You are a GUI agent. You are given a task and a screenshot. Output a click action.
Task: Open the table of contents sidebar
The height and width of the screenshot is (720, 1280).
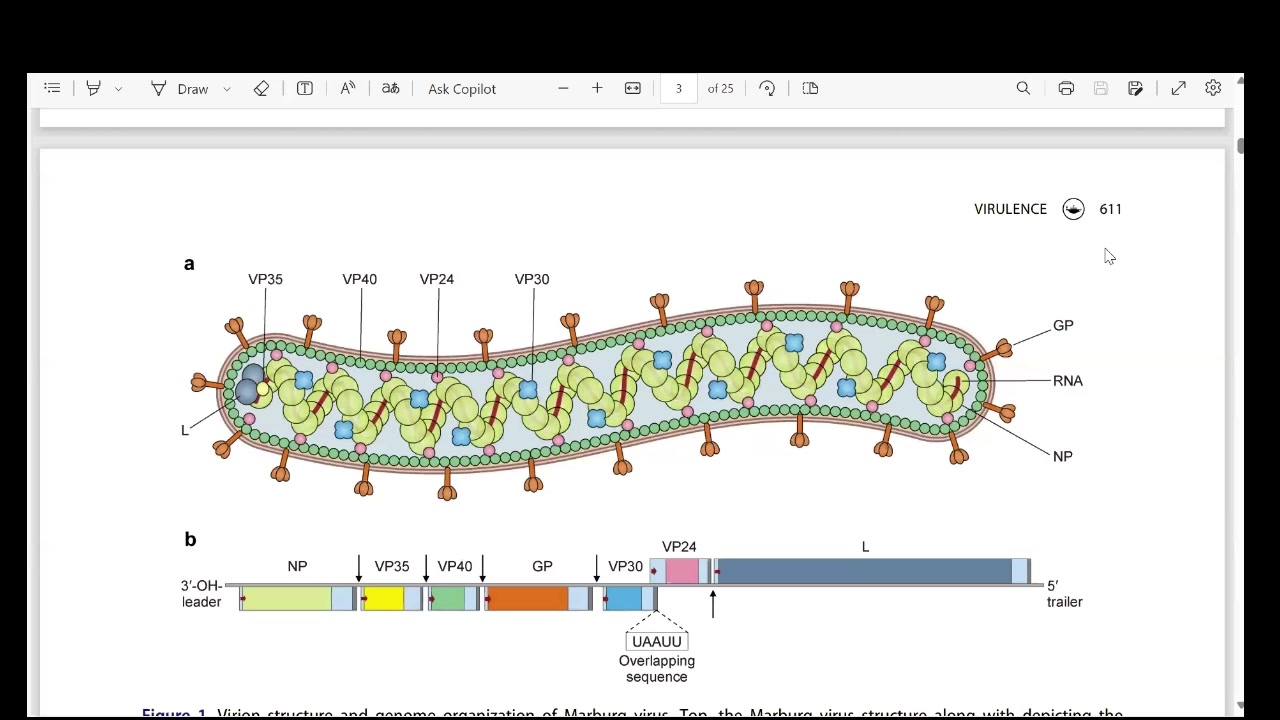pos(52,89)
